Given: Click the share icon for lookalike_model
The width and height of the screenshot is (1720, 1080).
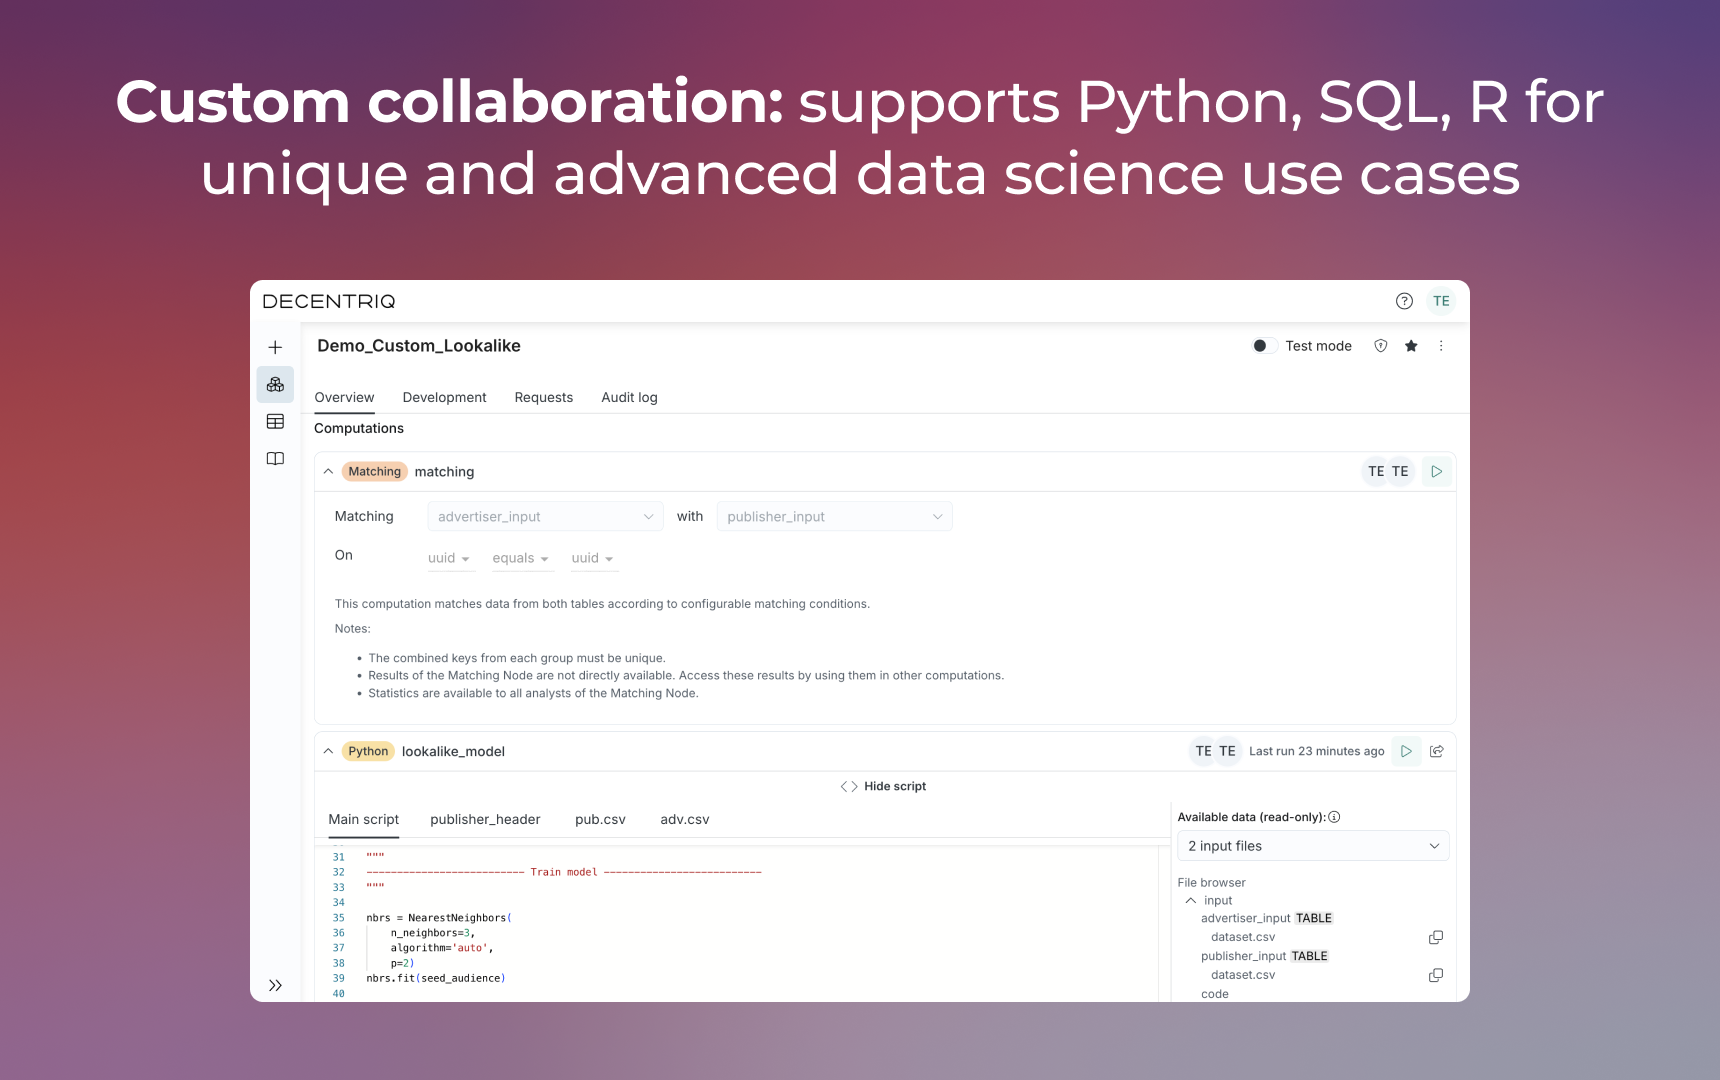Looking at the screenshot, I should click(1437, 751).
